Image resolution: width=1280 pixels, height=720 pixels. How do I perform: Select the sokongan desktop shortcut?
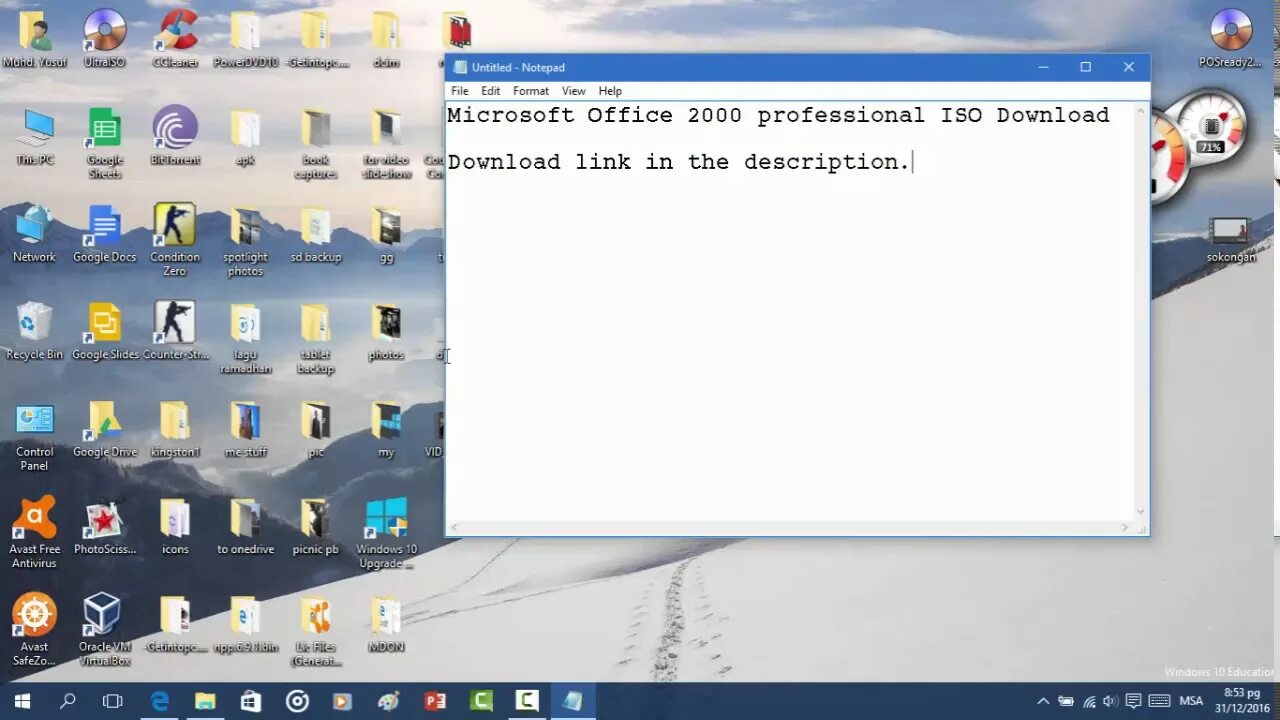1231,240
